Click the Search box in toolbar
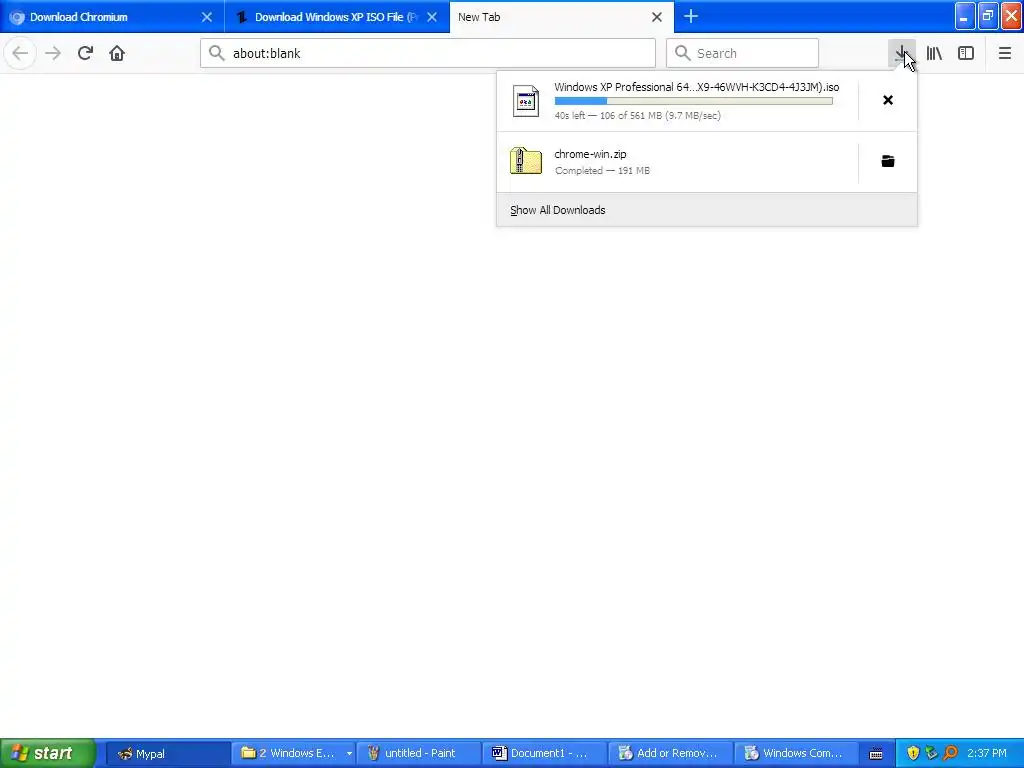 (x=742, y=53)
